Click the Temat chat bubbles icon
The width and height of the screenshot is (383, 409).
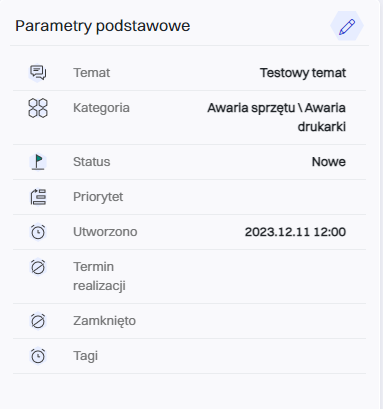click(38, 73)
